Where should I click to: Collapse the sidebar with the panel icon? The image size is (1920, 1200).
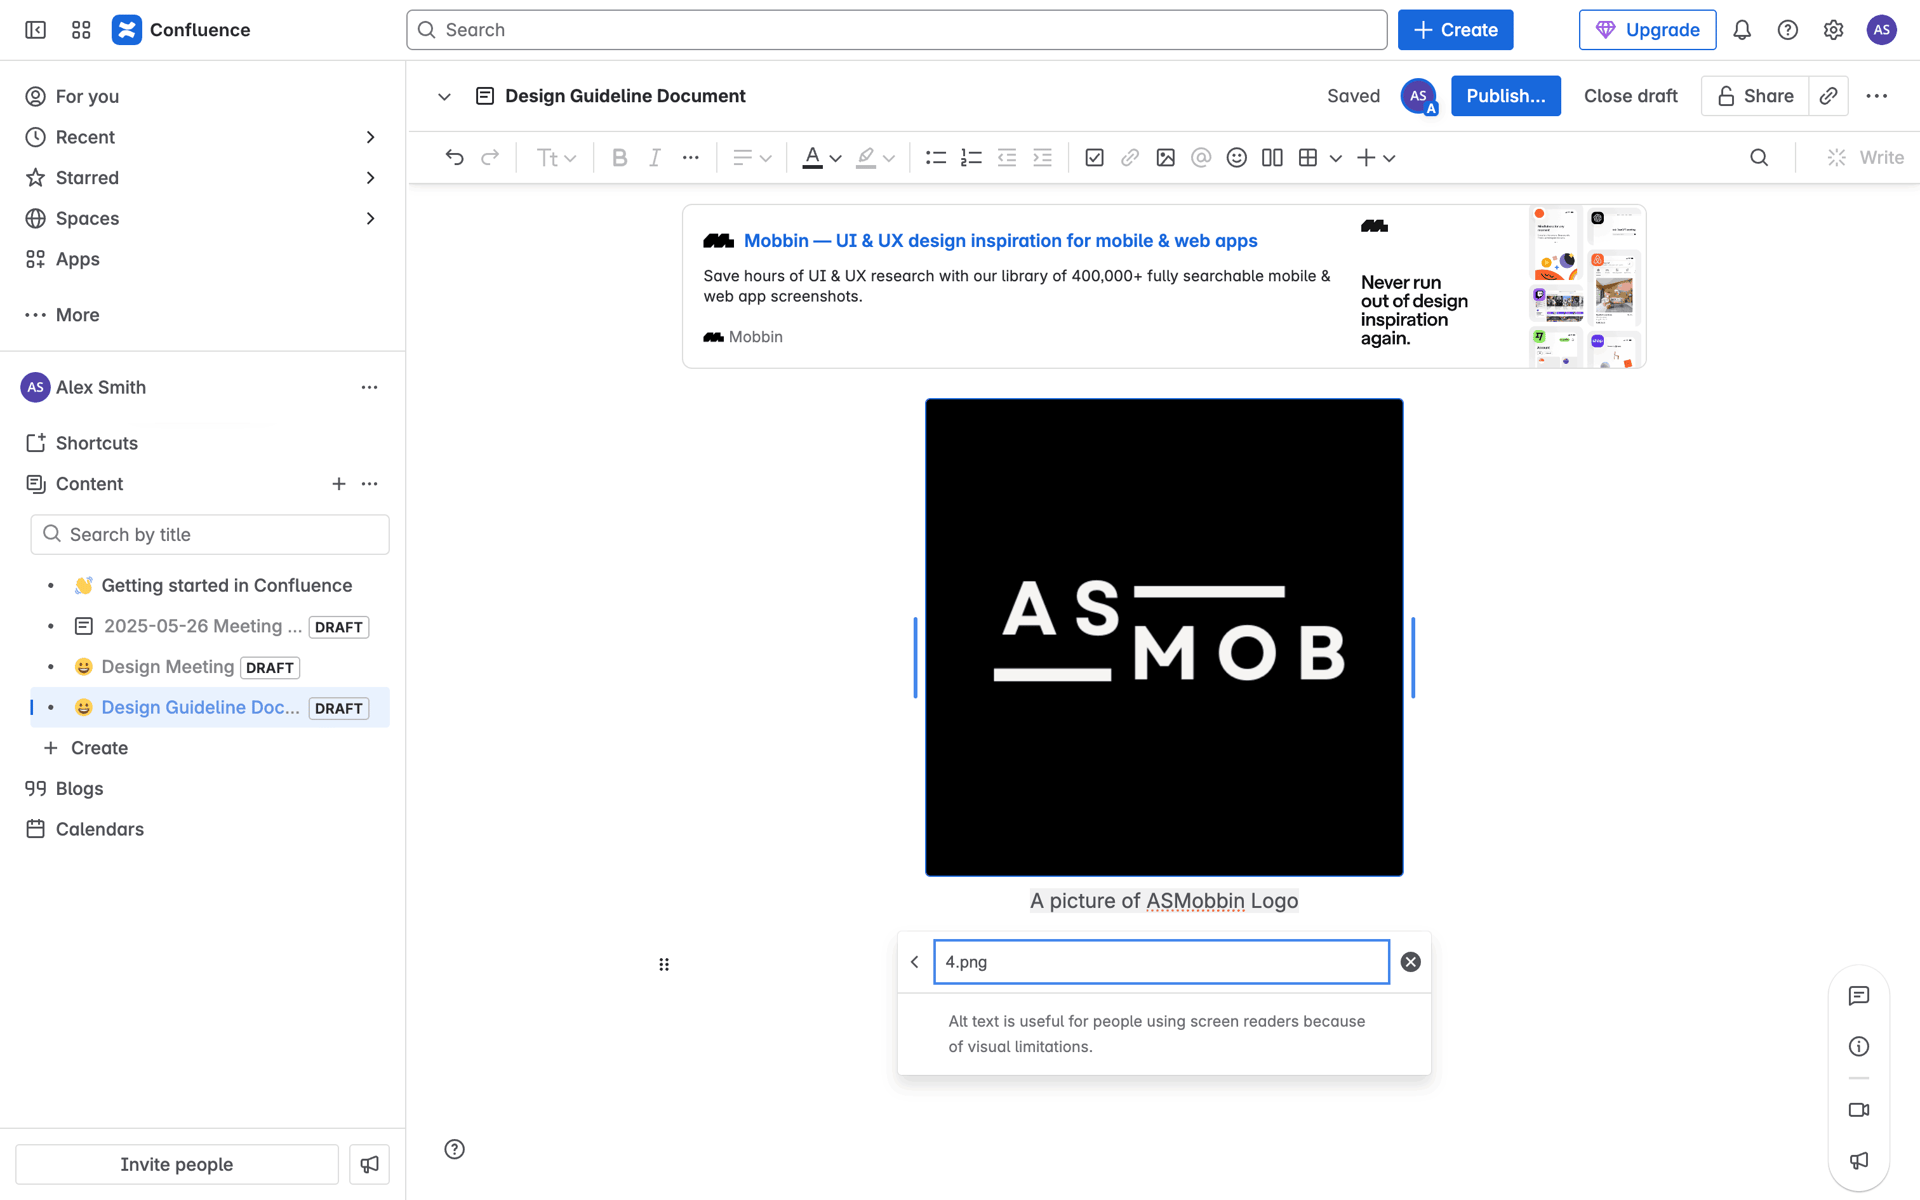[x=35, y=30]
